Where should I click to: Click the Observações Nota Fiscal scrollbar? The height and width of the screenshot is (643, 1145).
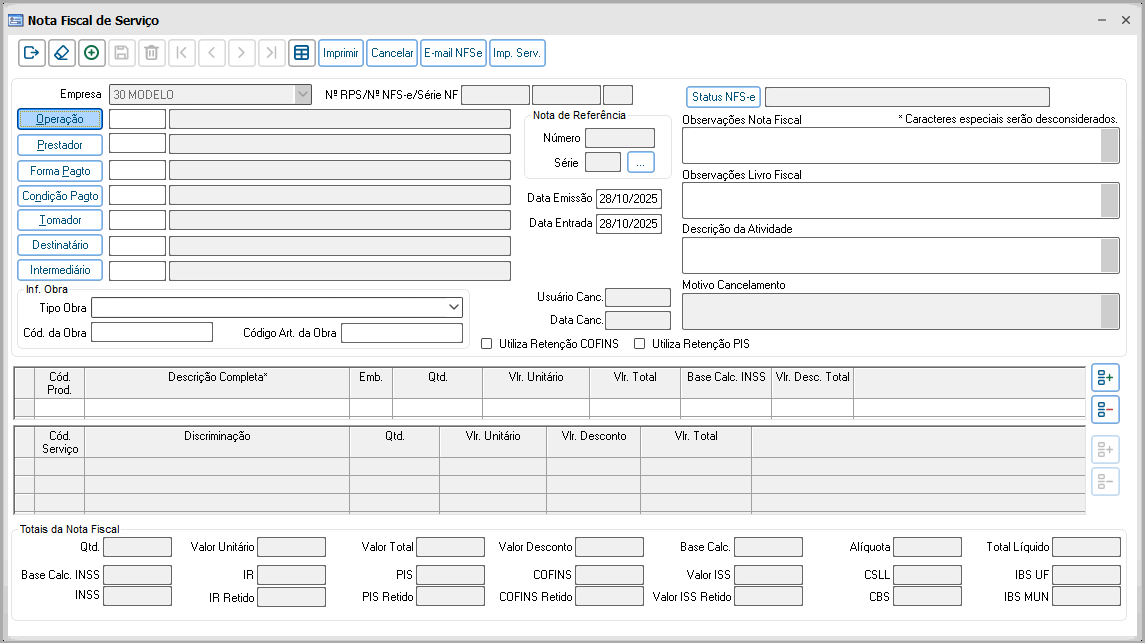[x=1109, y=146]
